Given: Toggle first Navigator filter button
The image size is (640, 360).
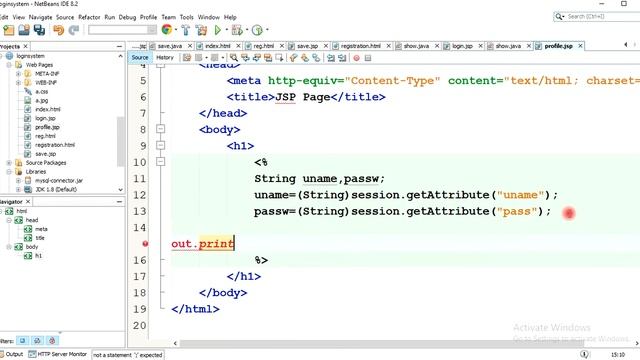Looking at the screenshot, I should [22, 340].
